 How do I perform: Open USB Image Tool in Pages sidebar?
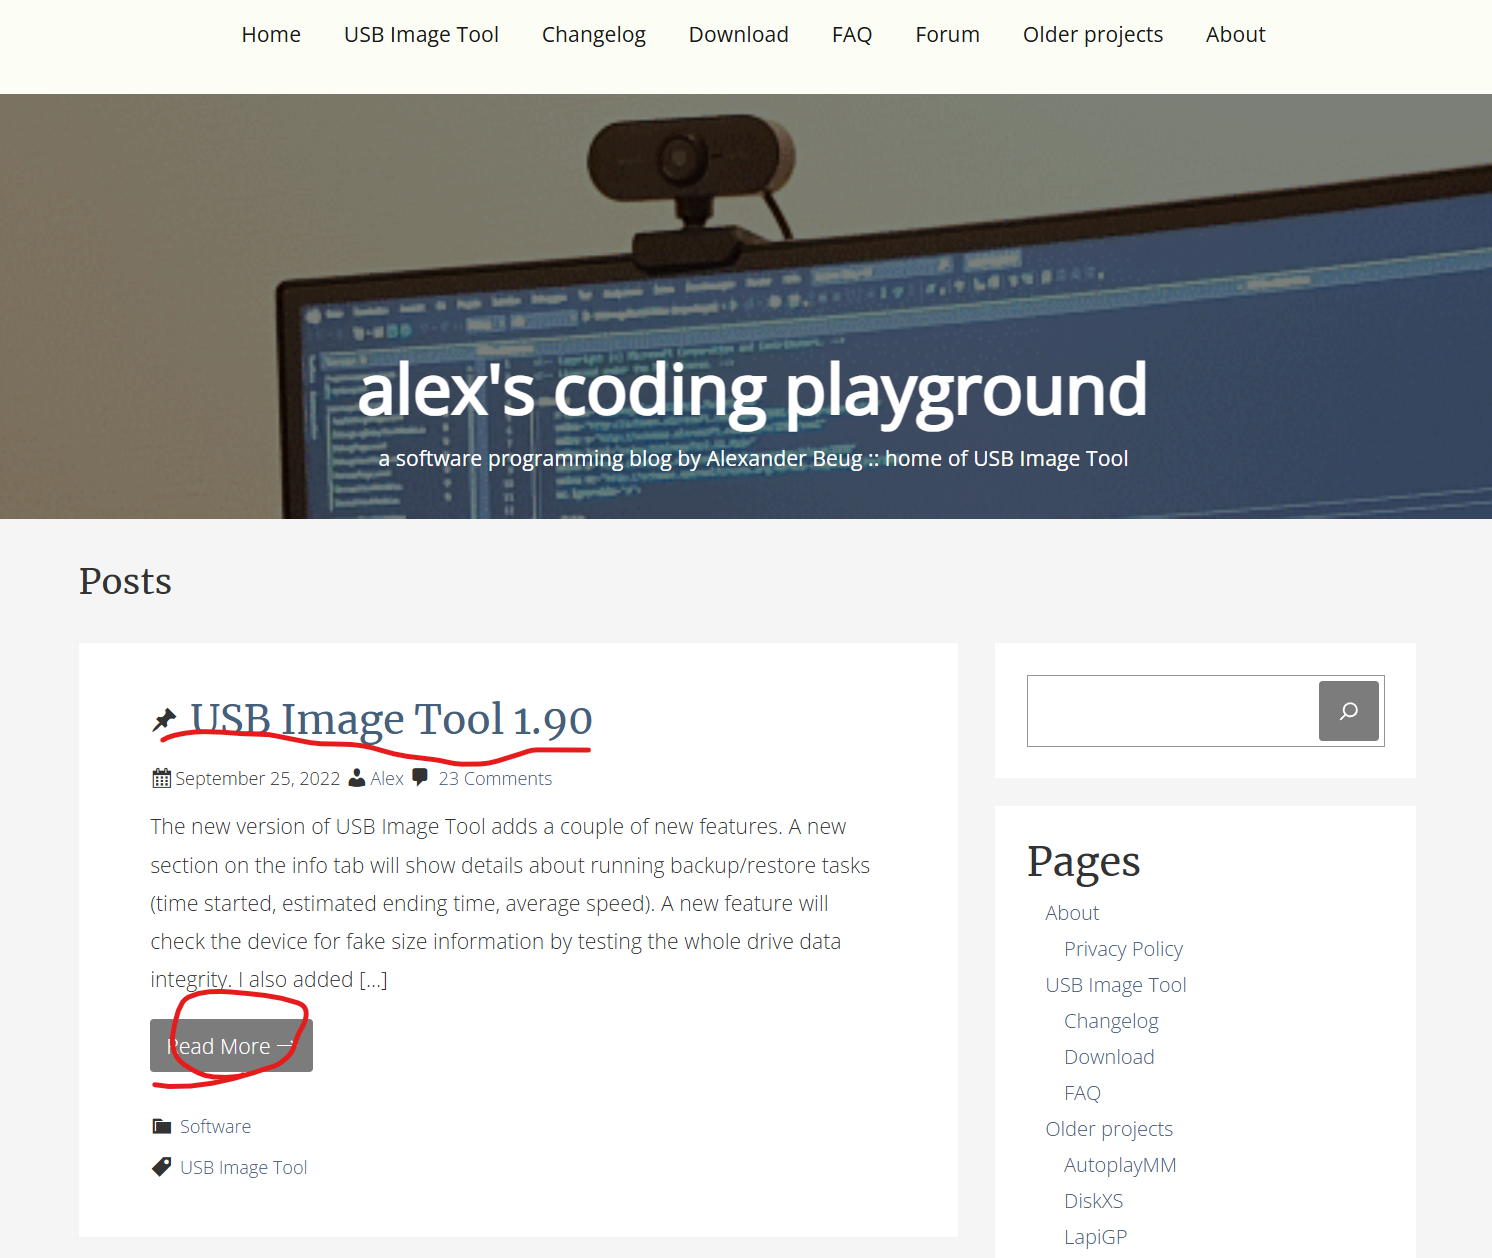1116,985
